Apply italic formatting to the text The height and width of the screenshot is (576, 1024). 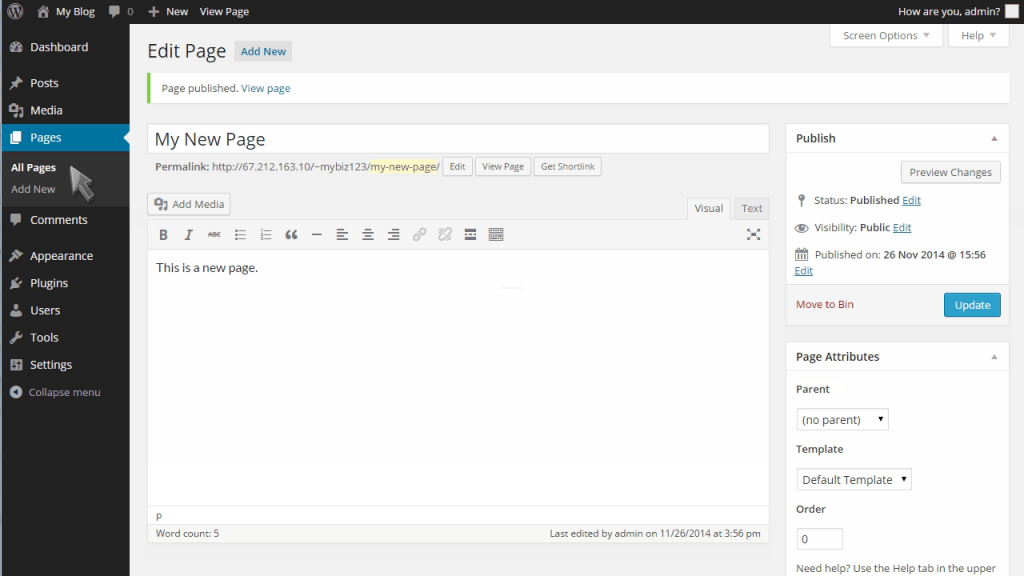pyautogui.click(x=188, y=234)
